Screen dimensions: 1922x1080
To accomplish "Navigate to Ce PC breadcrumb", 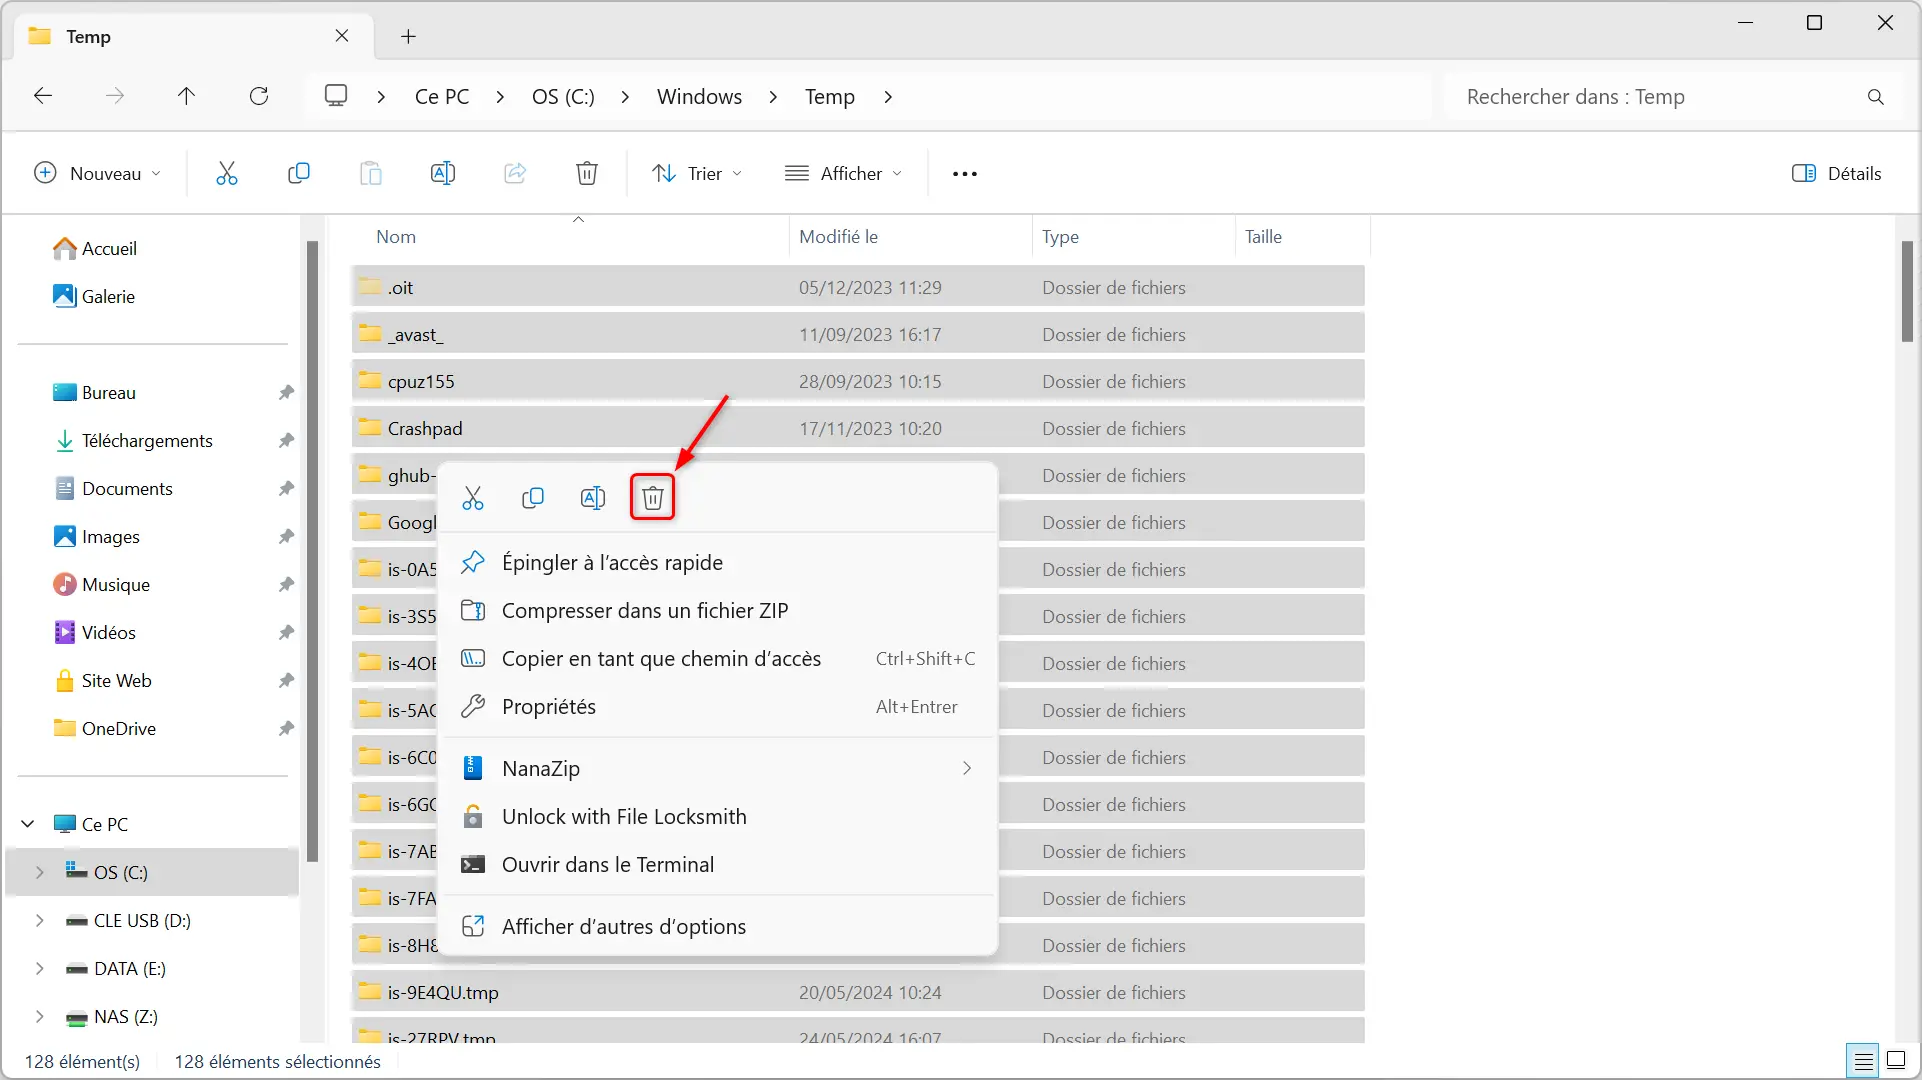I will [x=442, y=97].
